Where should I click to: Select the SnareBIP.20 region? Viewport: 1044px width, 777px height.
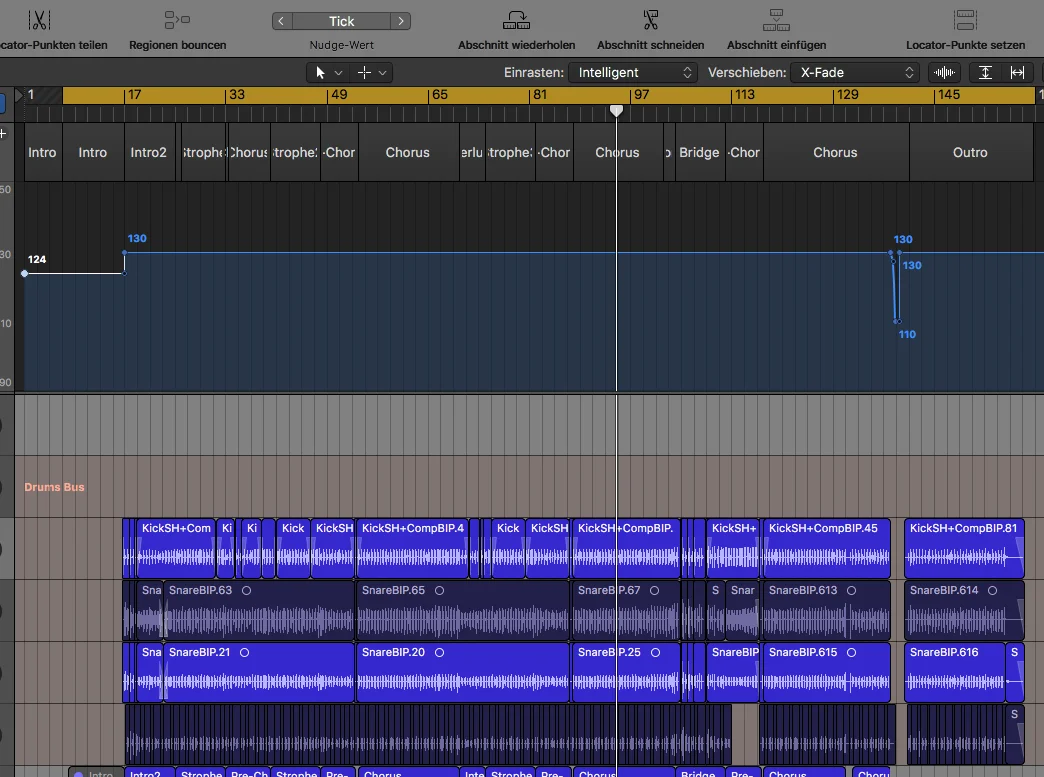tap(463, 672)
